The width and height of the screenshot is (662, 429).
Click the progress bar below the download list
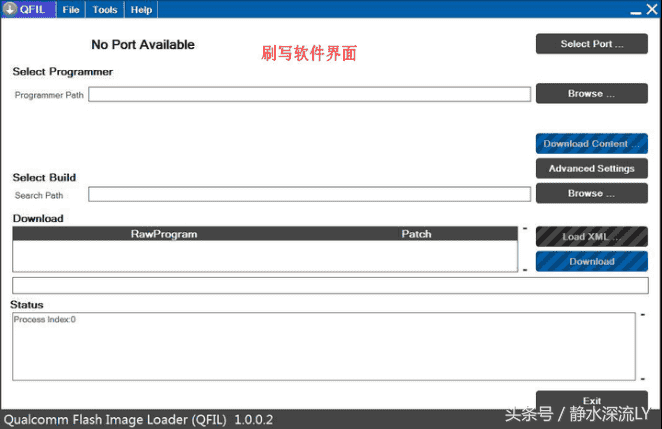(330, 285)
